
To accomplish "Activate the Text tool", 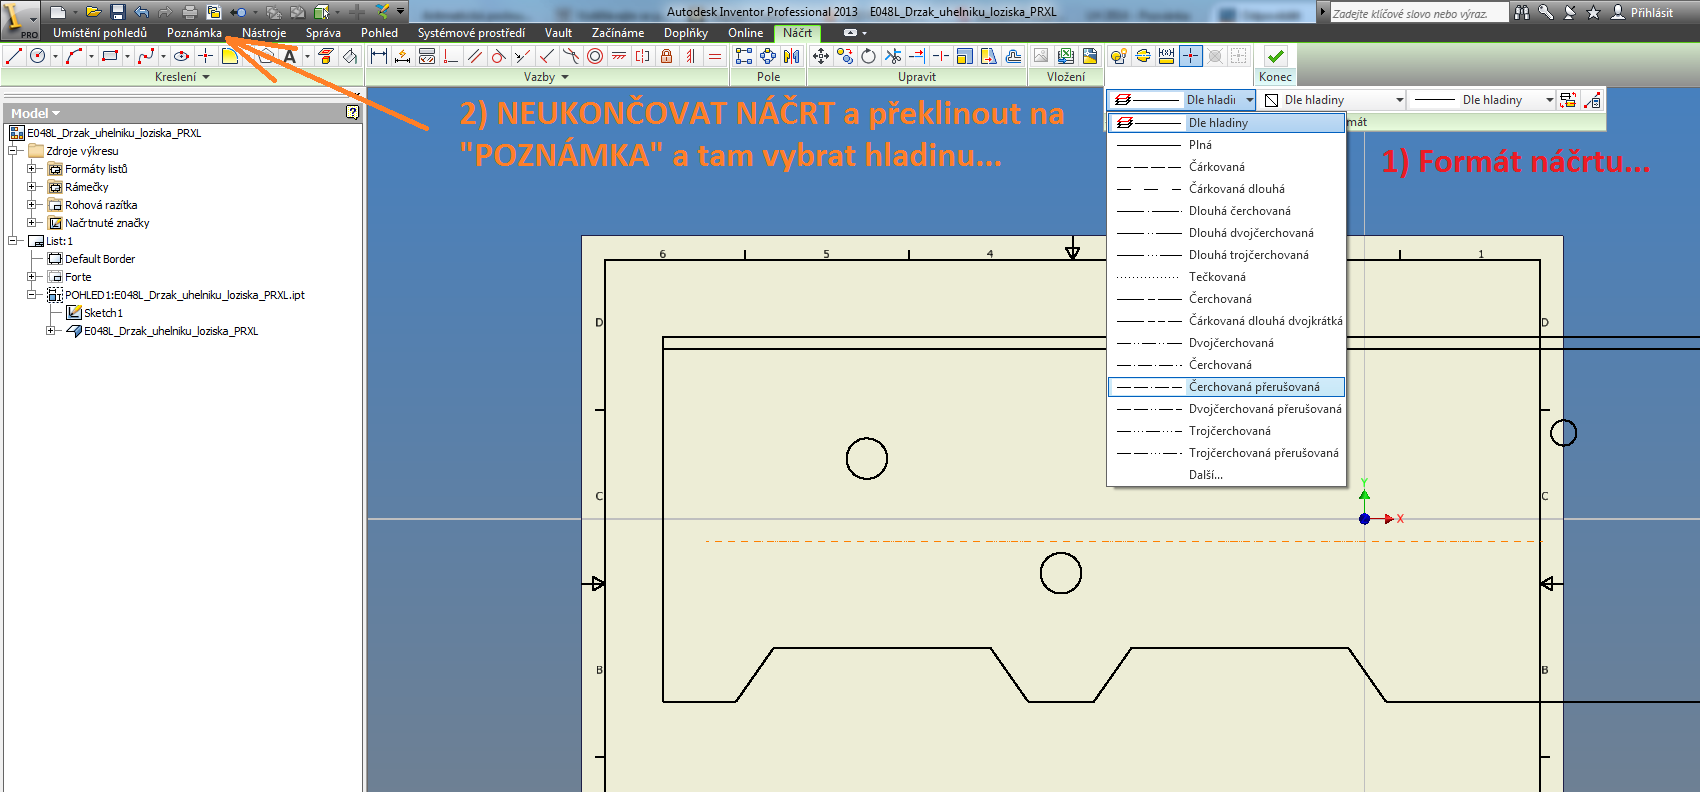I will pos(290,56).
